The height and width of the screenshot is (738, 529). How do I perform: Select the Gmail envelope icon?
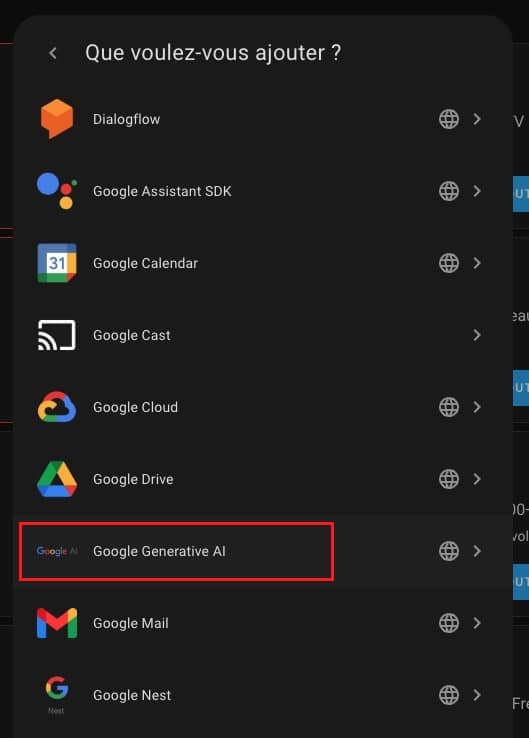[57, 623]
